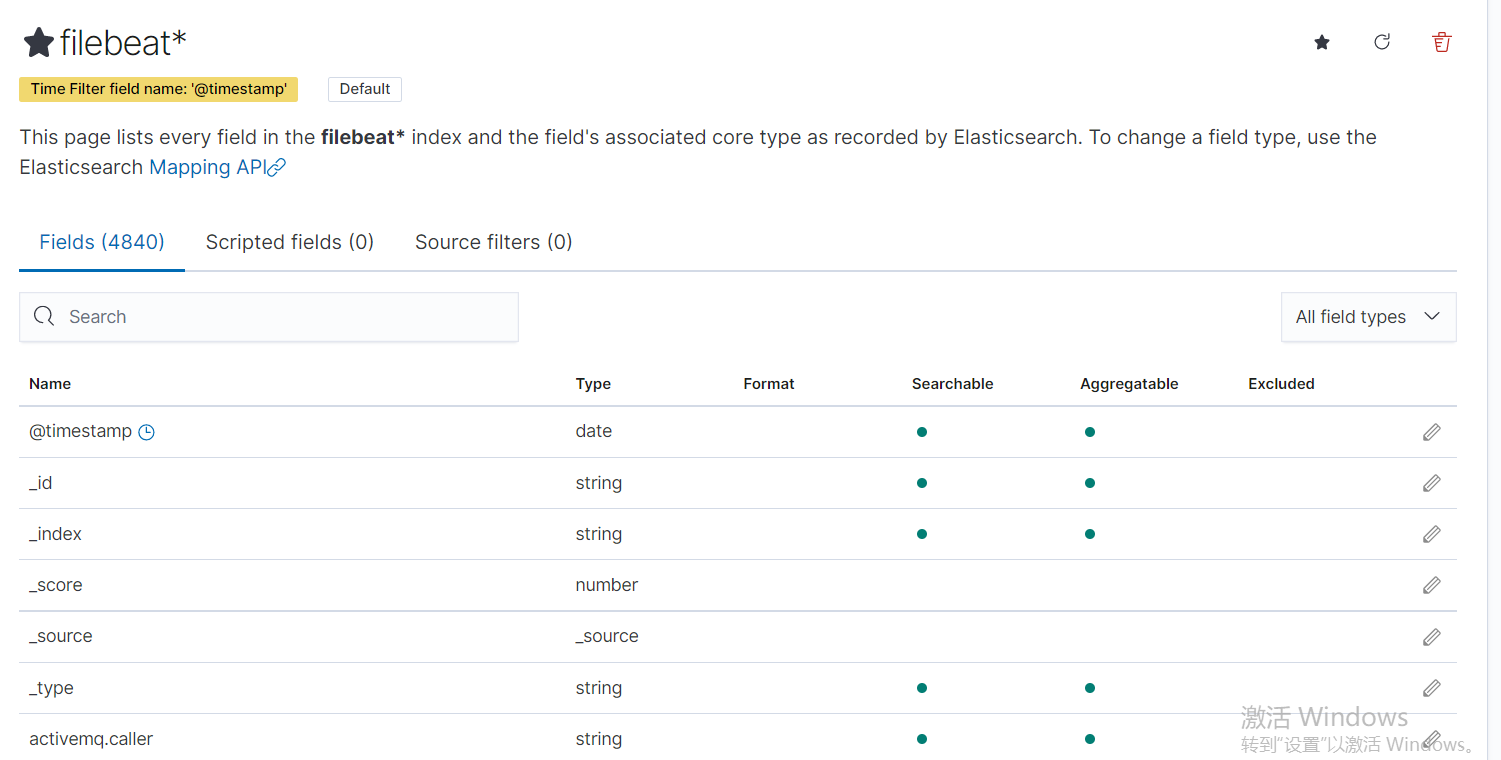The width and height of the screenshot is (1501, 760).
Task: Click the Default badge
Action: click(365, 89)
